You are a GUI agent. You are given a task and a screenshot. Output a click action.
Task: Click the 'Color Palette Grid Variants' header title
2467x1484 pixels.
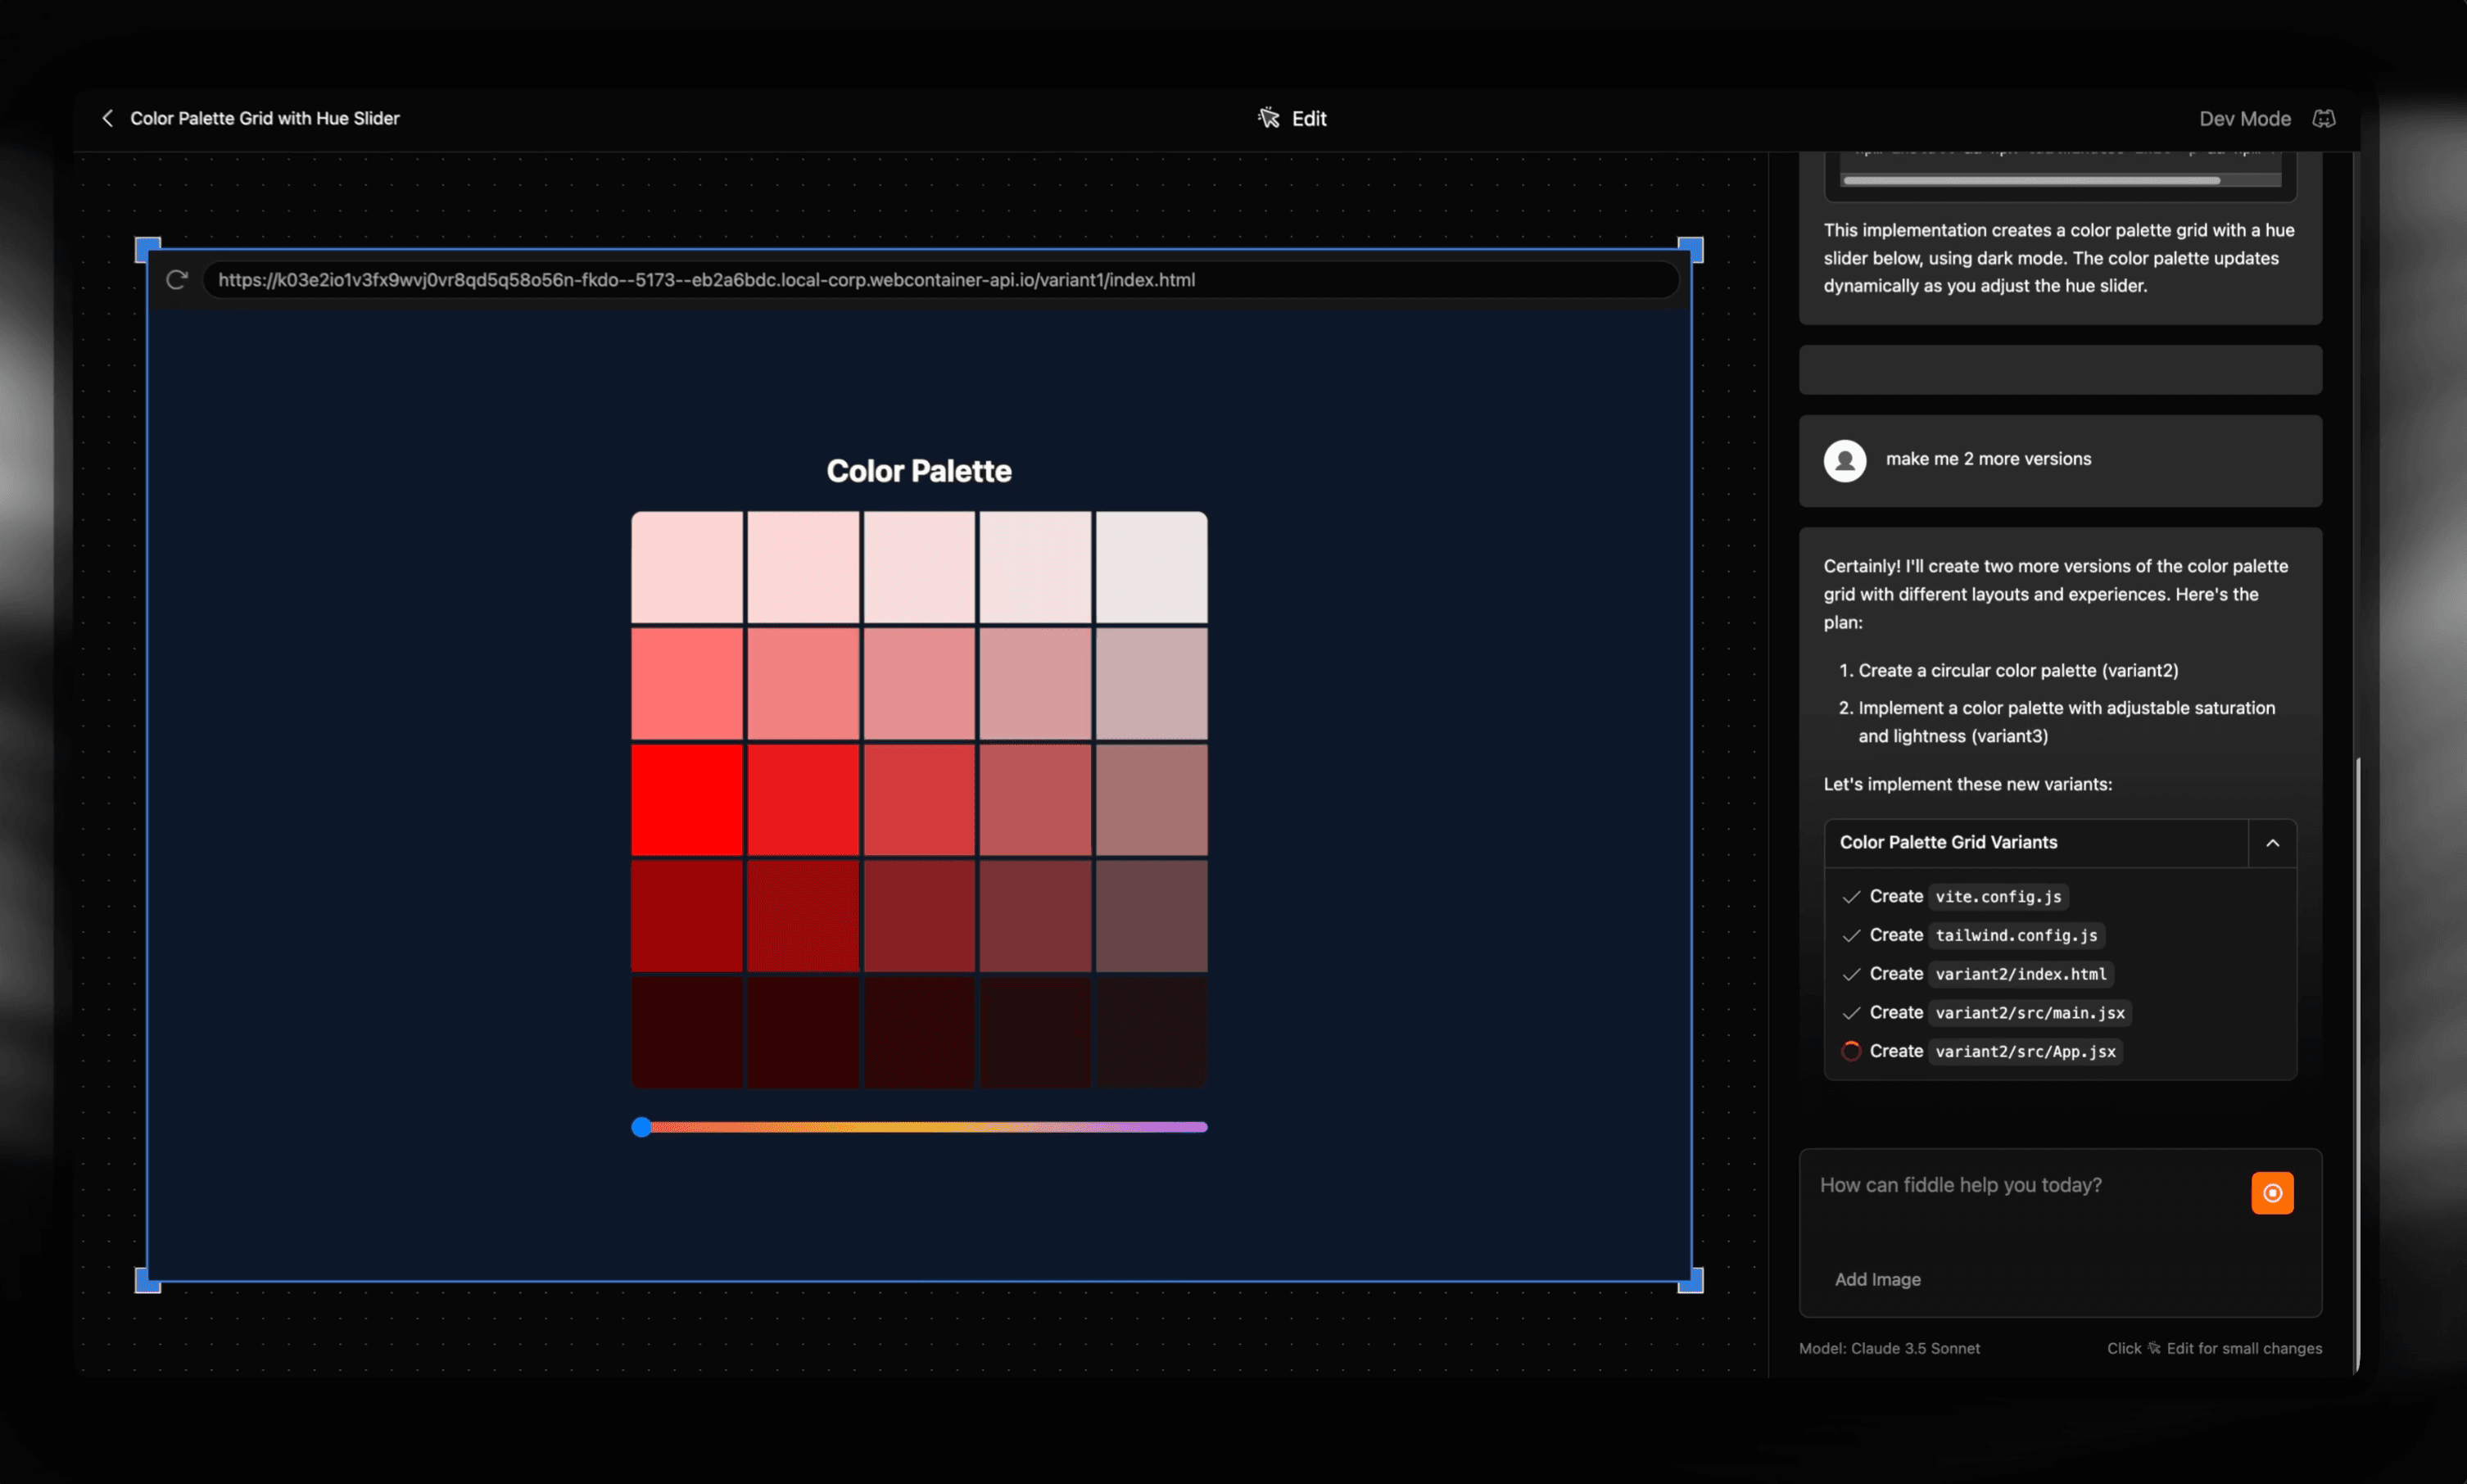coord(1948,843)
